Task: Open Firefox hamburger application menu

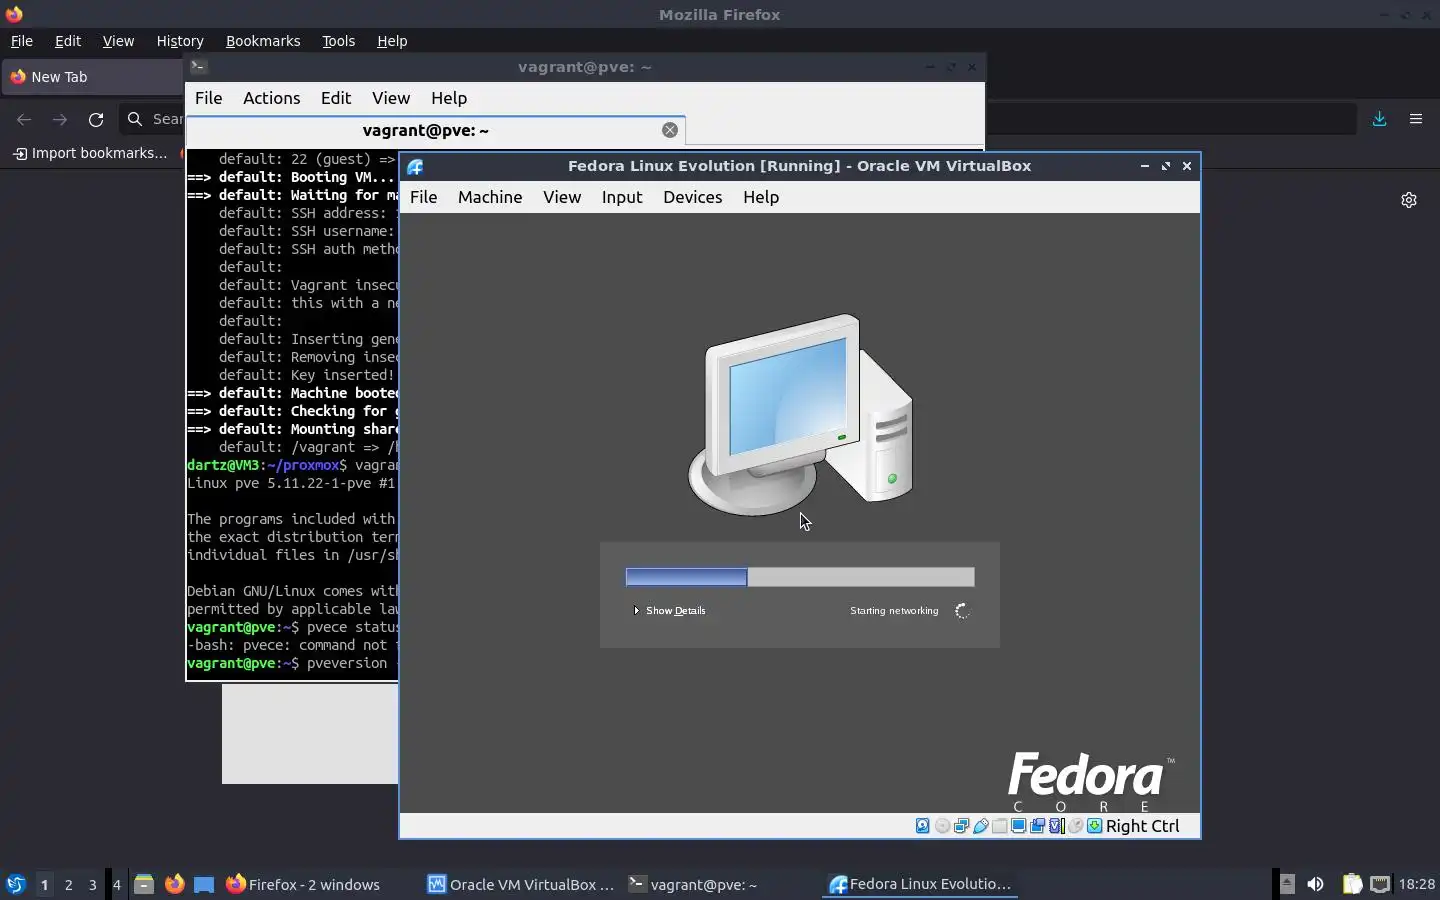Action: coord(1416,119)
